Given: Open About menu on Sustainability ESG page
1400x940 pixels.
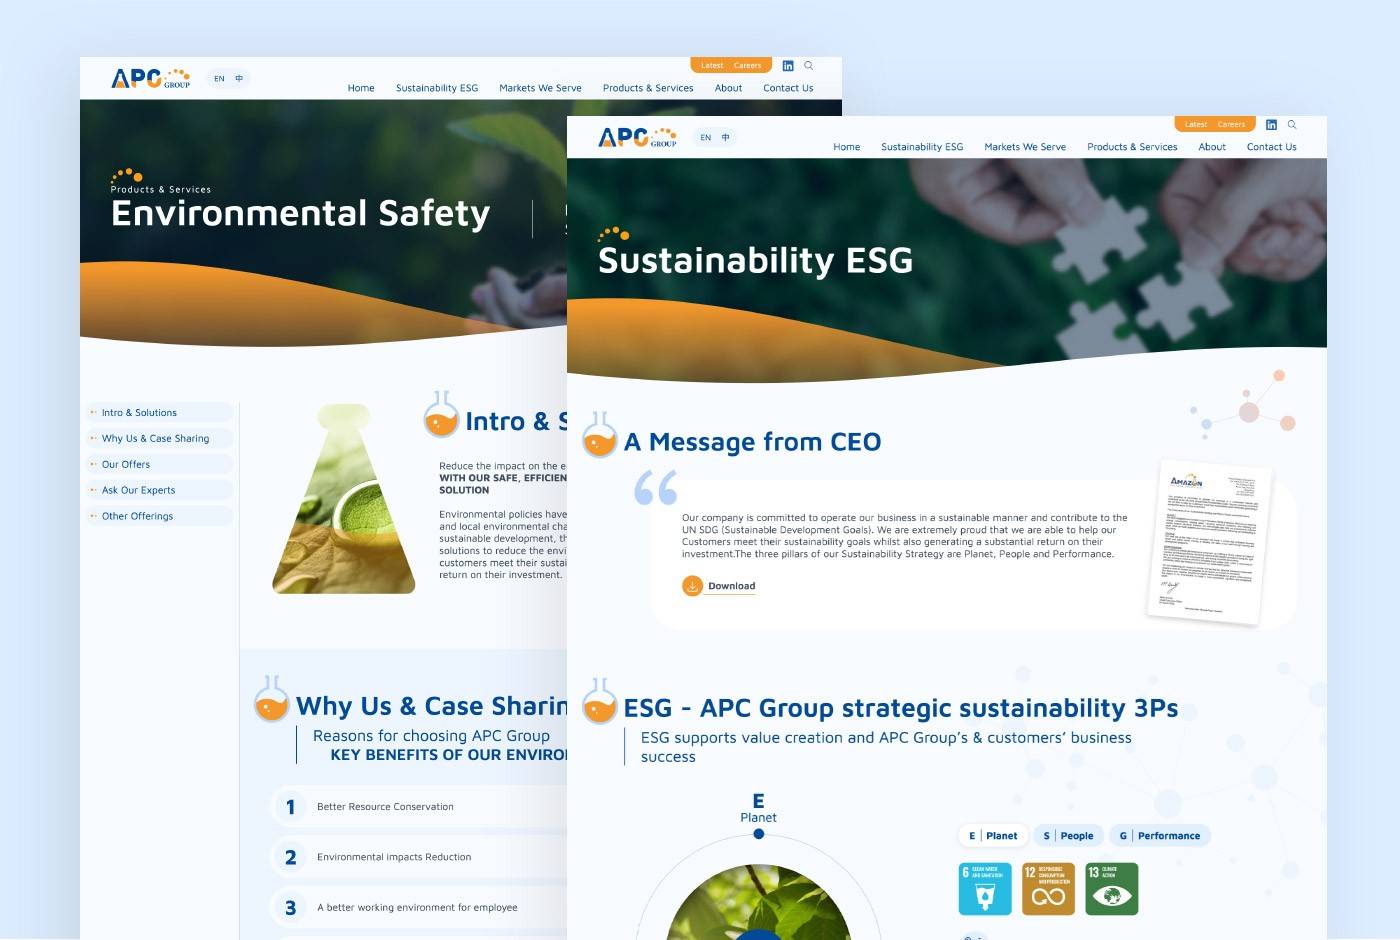Looking at the screenshot, I should [x=1211, y=147].
